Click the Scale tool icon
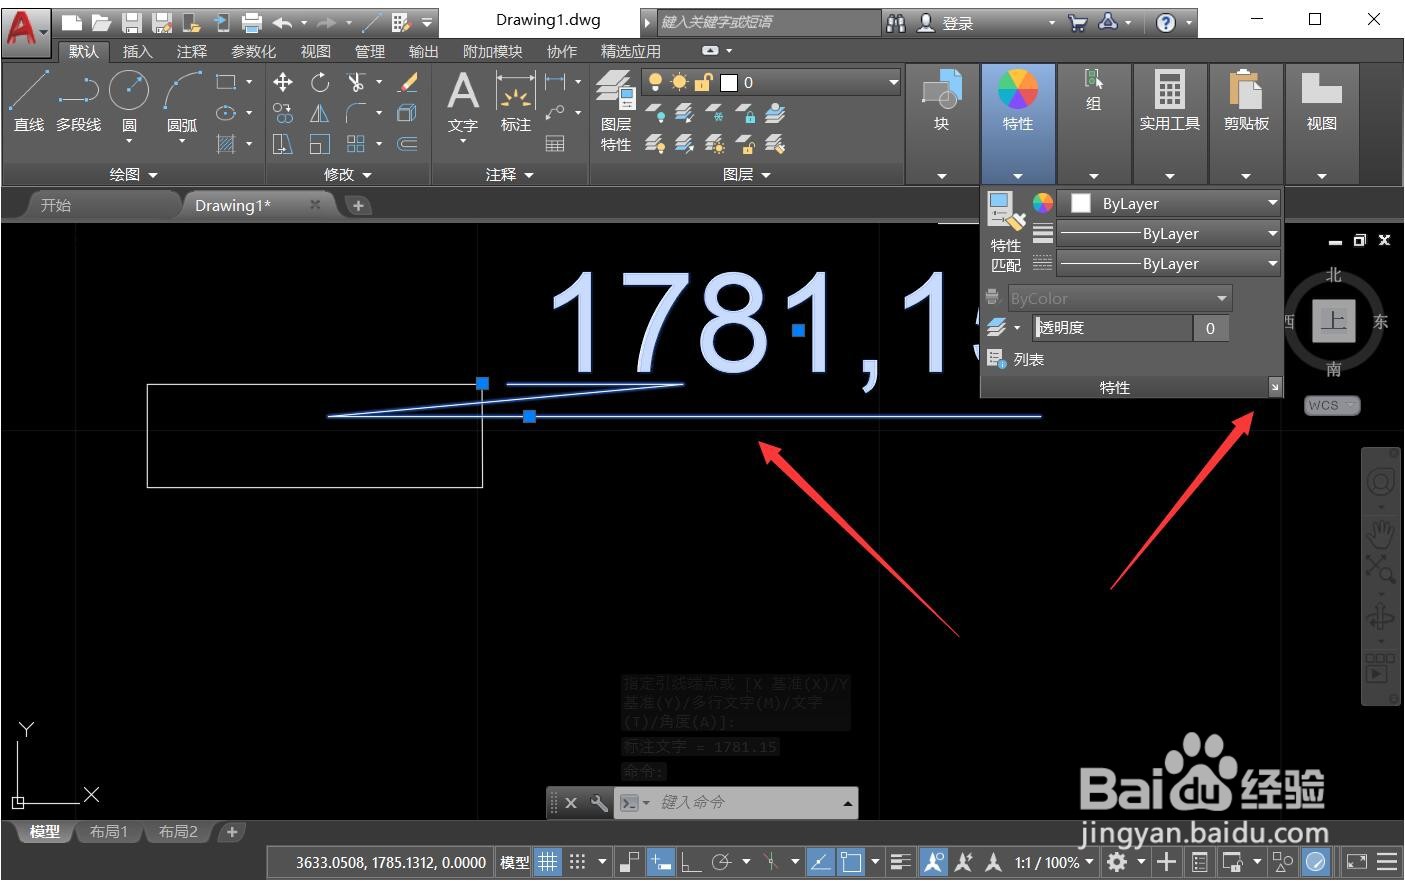 [x=320, y=144]
